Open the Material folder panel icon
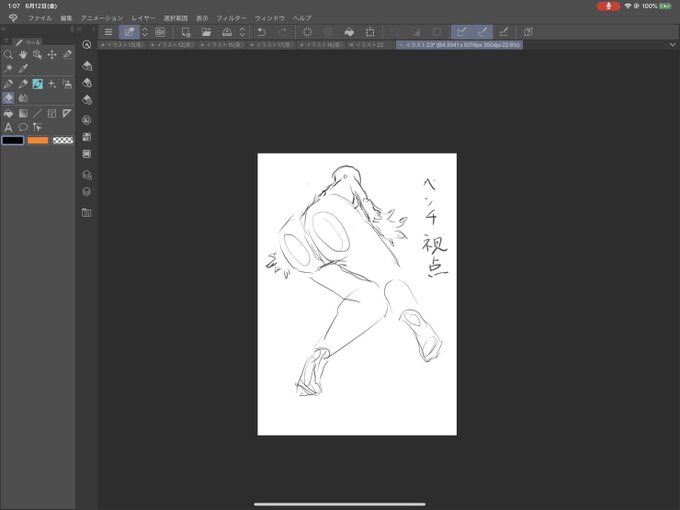Screen dimensions: 680x510 (87, 212)
